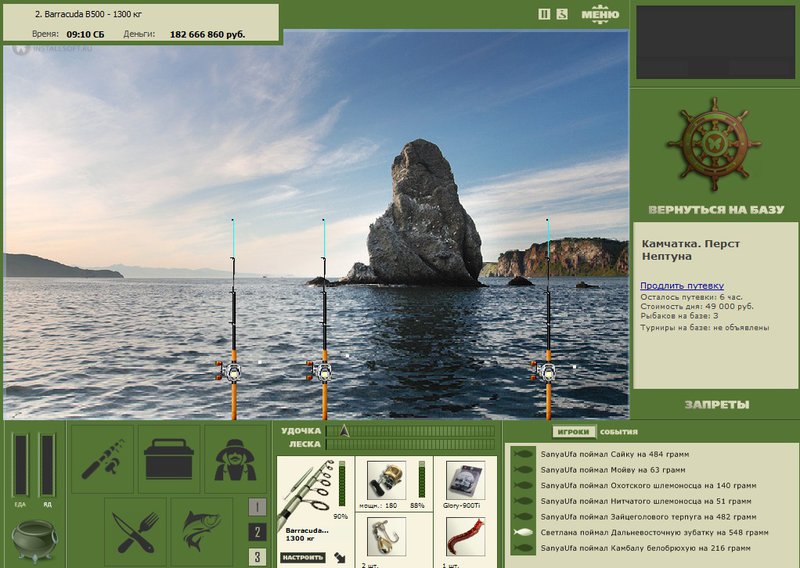Open the МЕНЮ game menu
The height and width of the screenshot is (568, 800).
click(x=600, y=14)
